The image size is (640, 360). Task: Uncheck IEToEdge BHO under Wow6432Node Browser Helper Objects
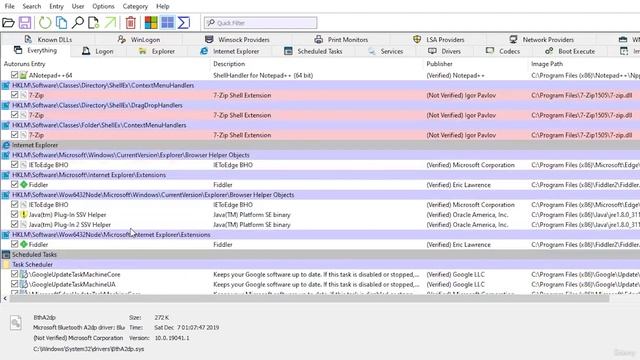(x=15, y=204)
